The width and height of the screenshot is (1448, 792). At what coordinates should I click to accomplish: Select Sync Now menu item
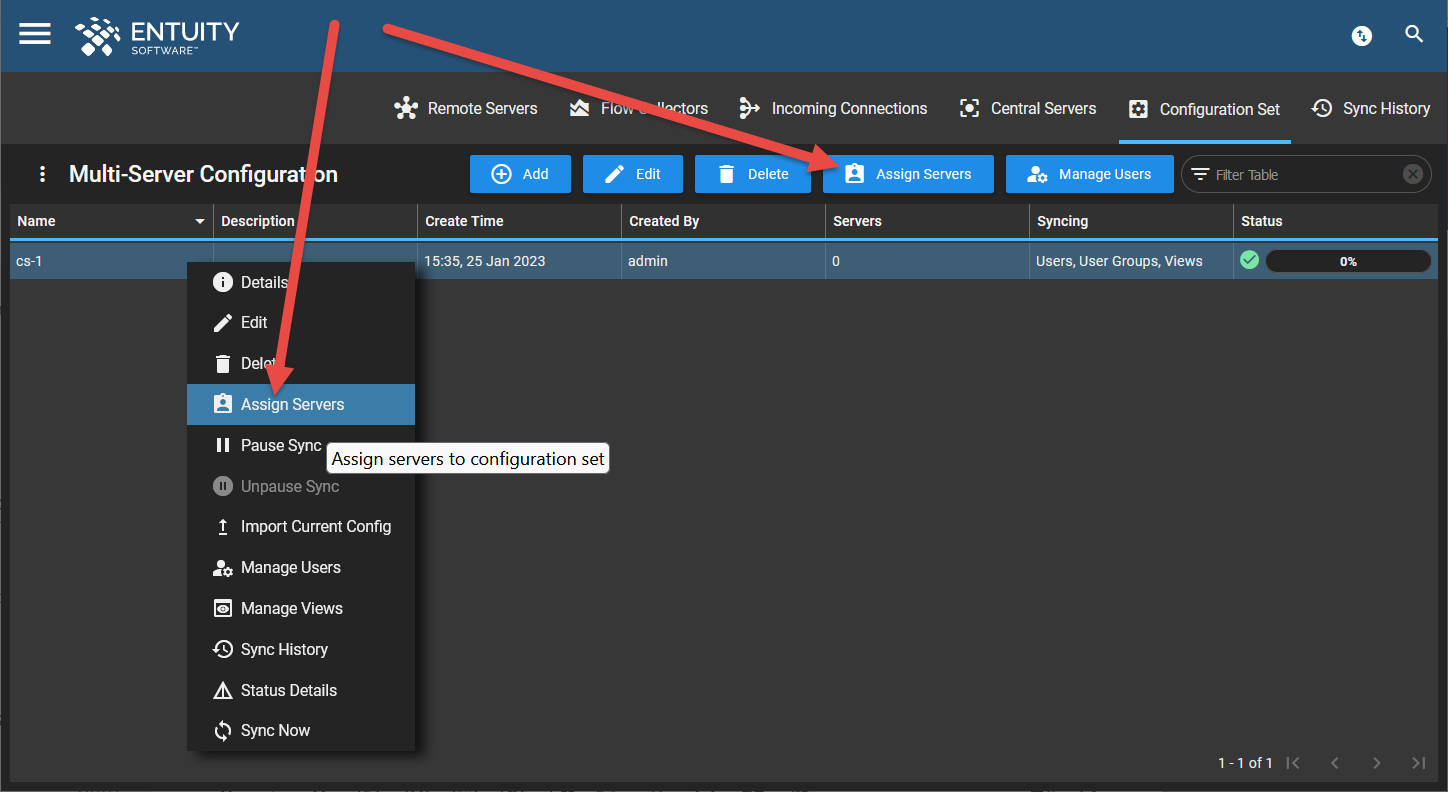[x=301, y=730]
